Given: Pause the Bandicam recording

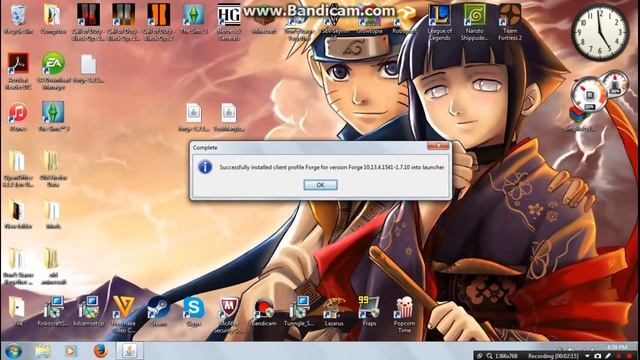Looking at the screenshot, I should 618,356.
